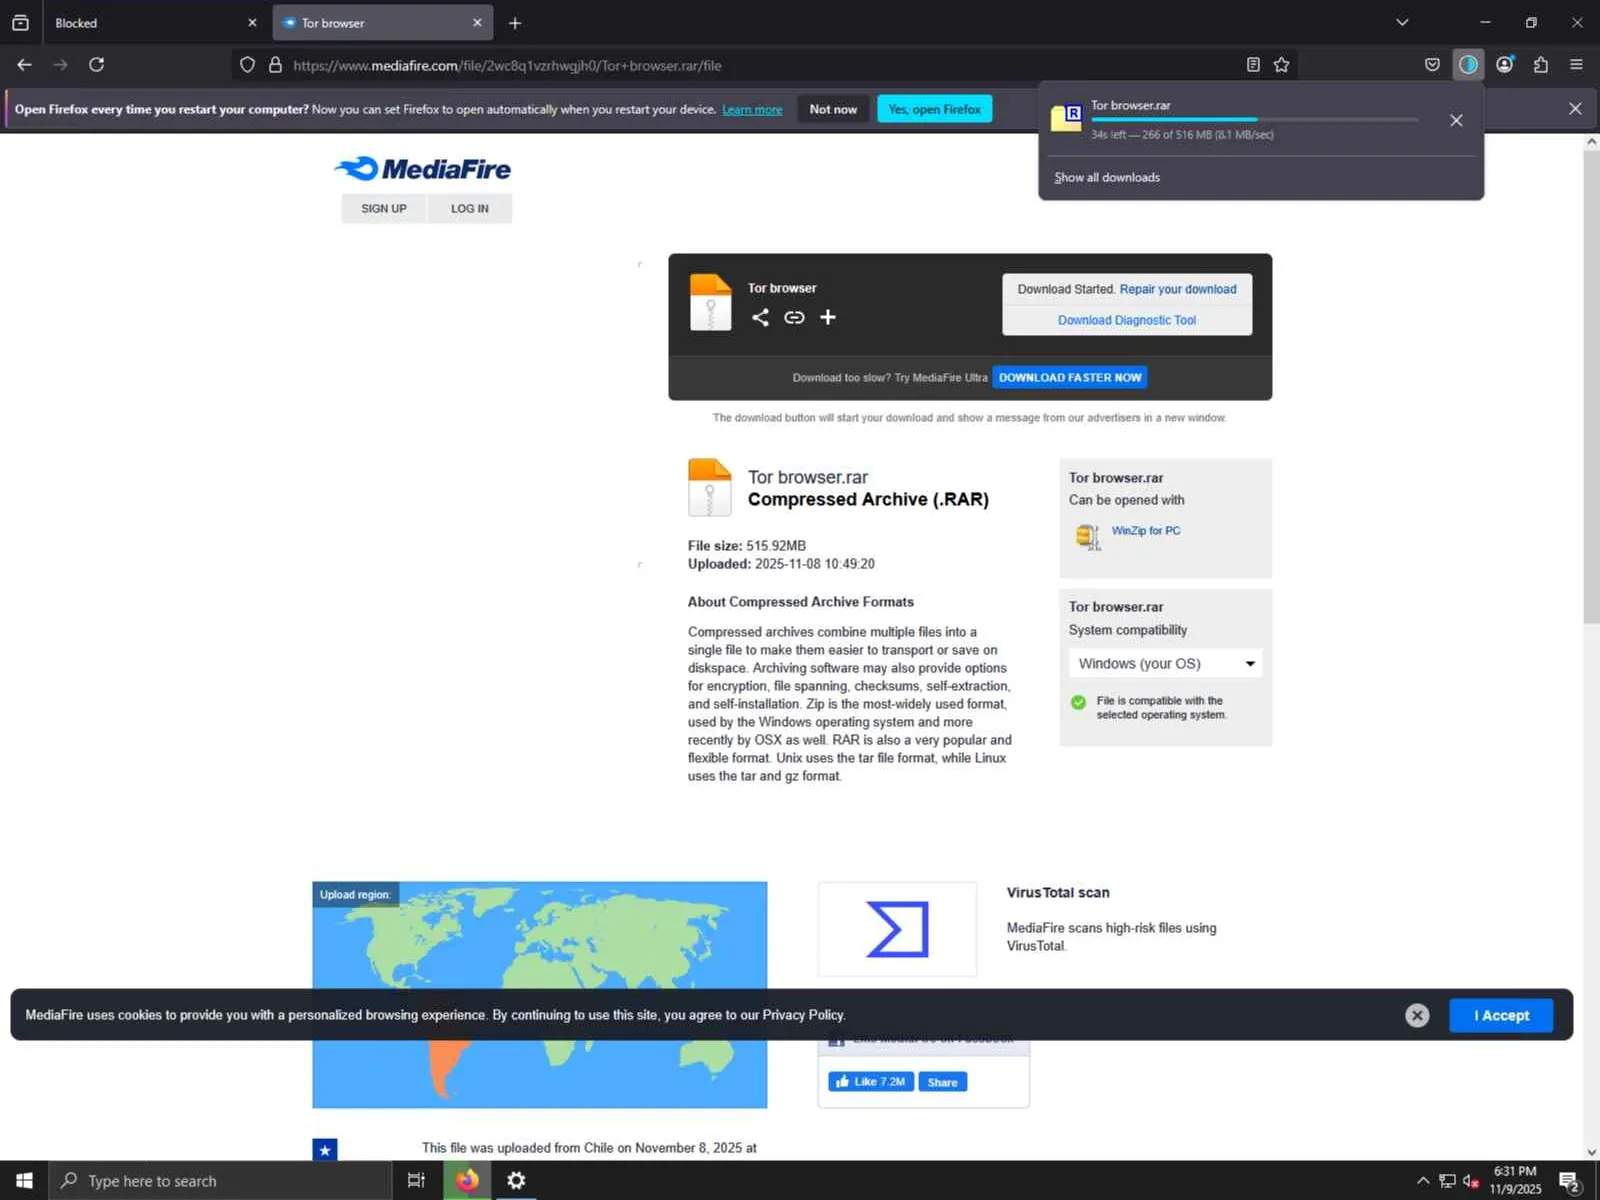
Task: Select the Tor browser tab
Action: 372,23
